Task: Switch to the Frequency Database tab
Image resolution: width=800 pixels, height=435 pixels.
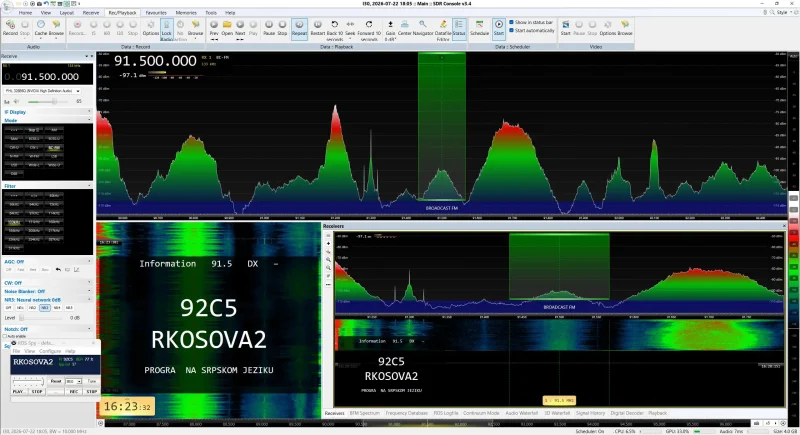Action: coord(407,413)
